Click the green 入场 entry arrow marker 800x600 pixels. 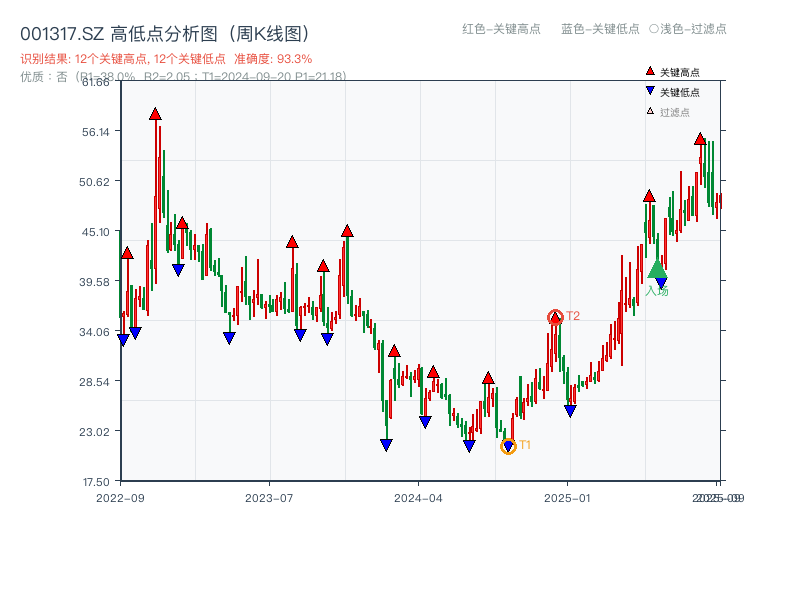tap(656, 270)
